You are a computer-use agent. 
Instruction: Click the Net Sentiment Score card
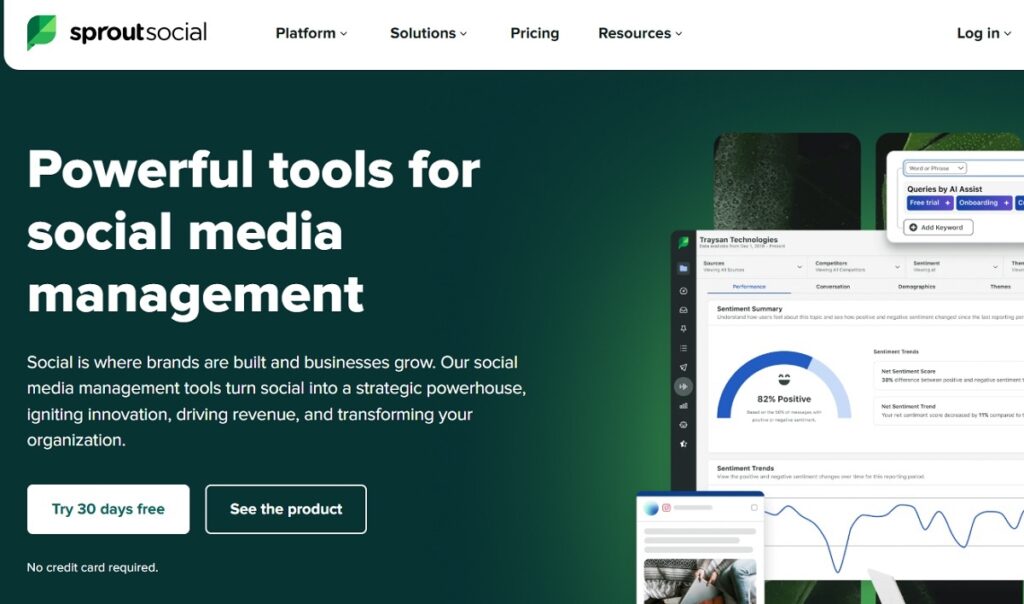pos(949,375)
